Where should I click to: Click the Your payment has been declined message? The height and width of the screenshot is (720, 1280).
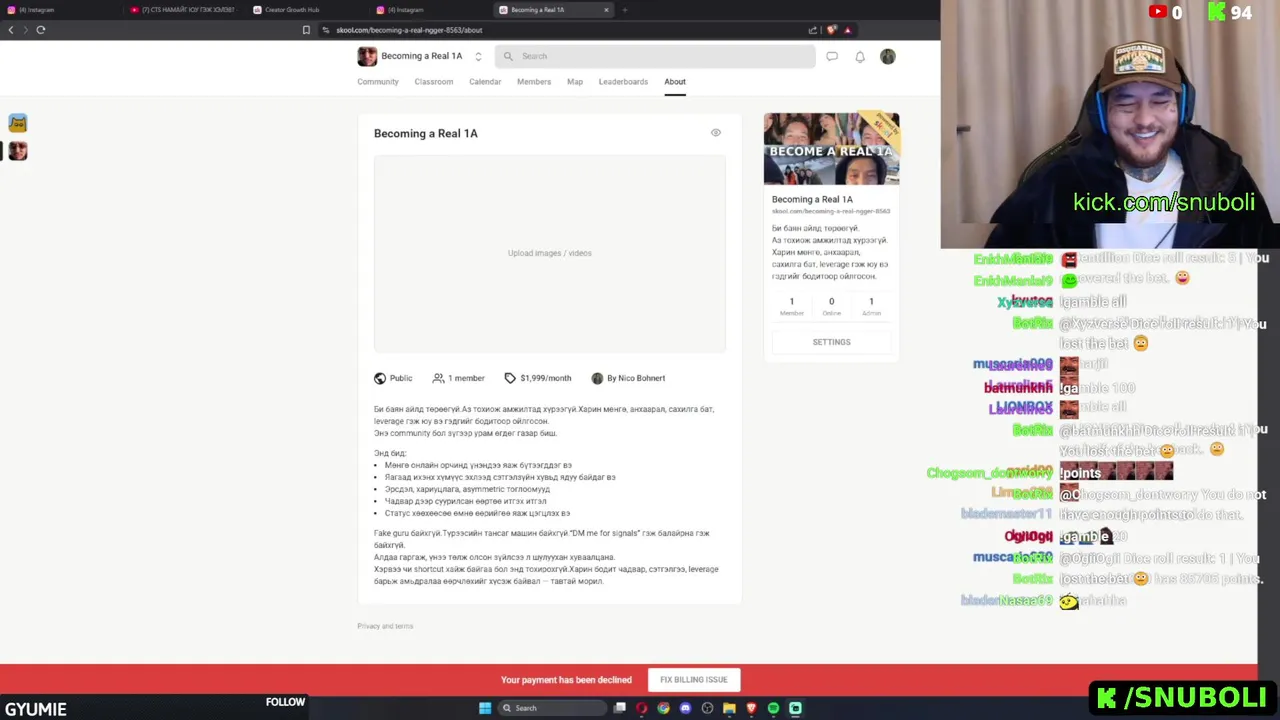click(x=566, y=680)
